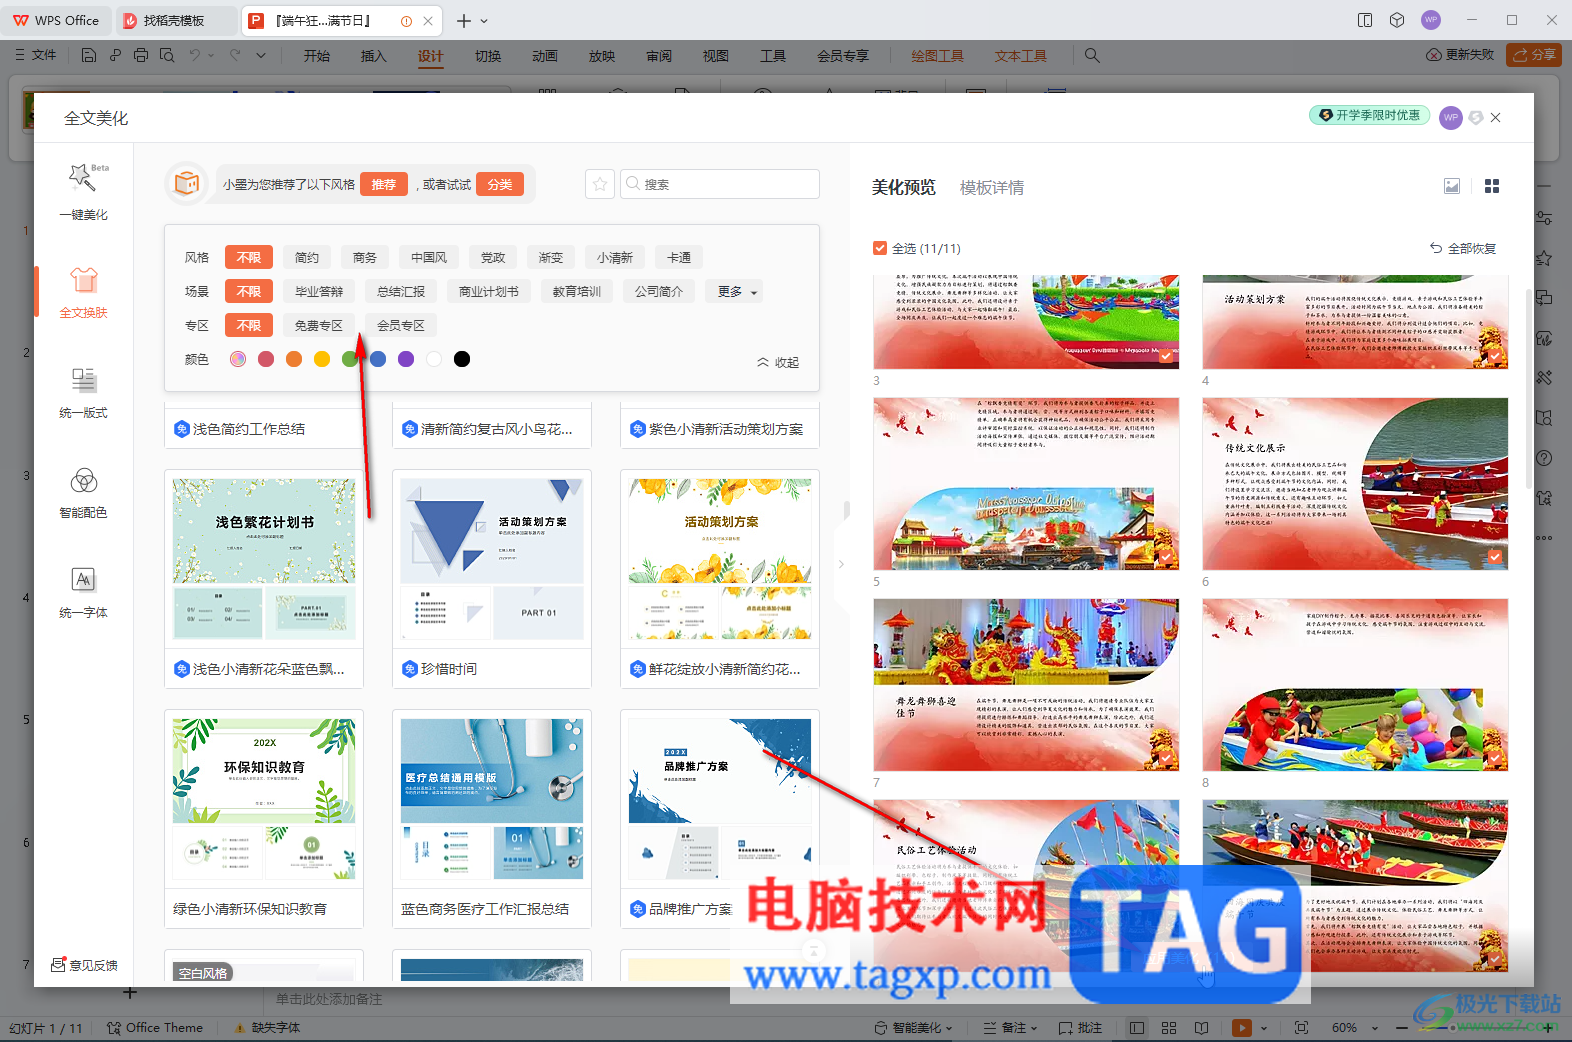
Task: Uncheck the slide 5 preview checkbox
Action: tap(1166, 557)
